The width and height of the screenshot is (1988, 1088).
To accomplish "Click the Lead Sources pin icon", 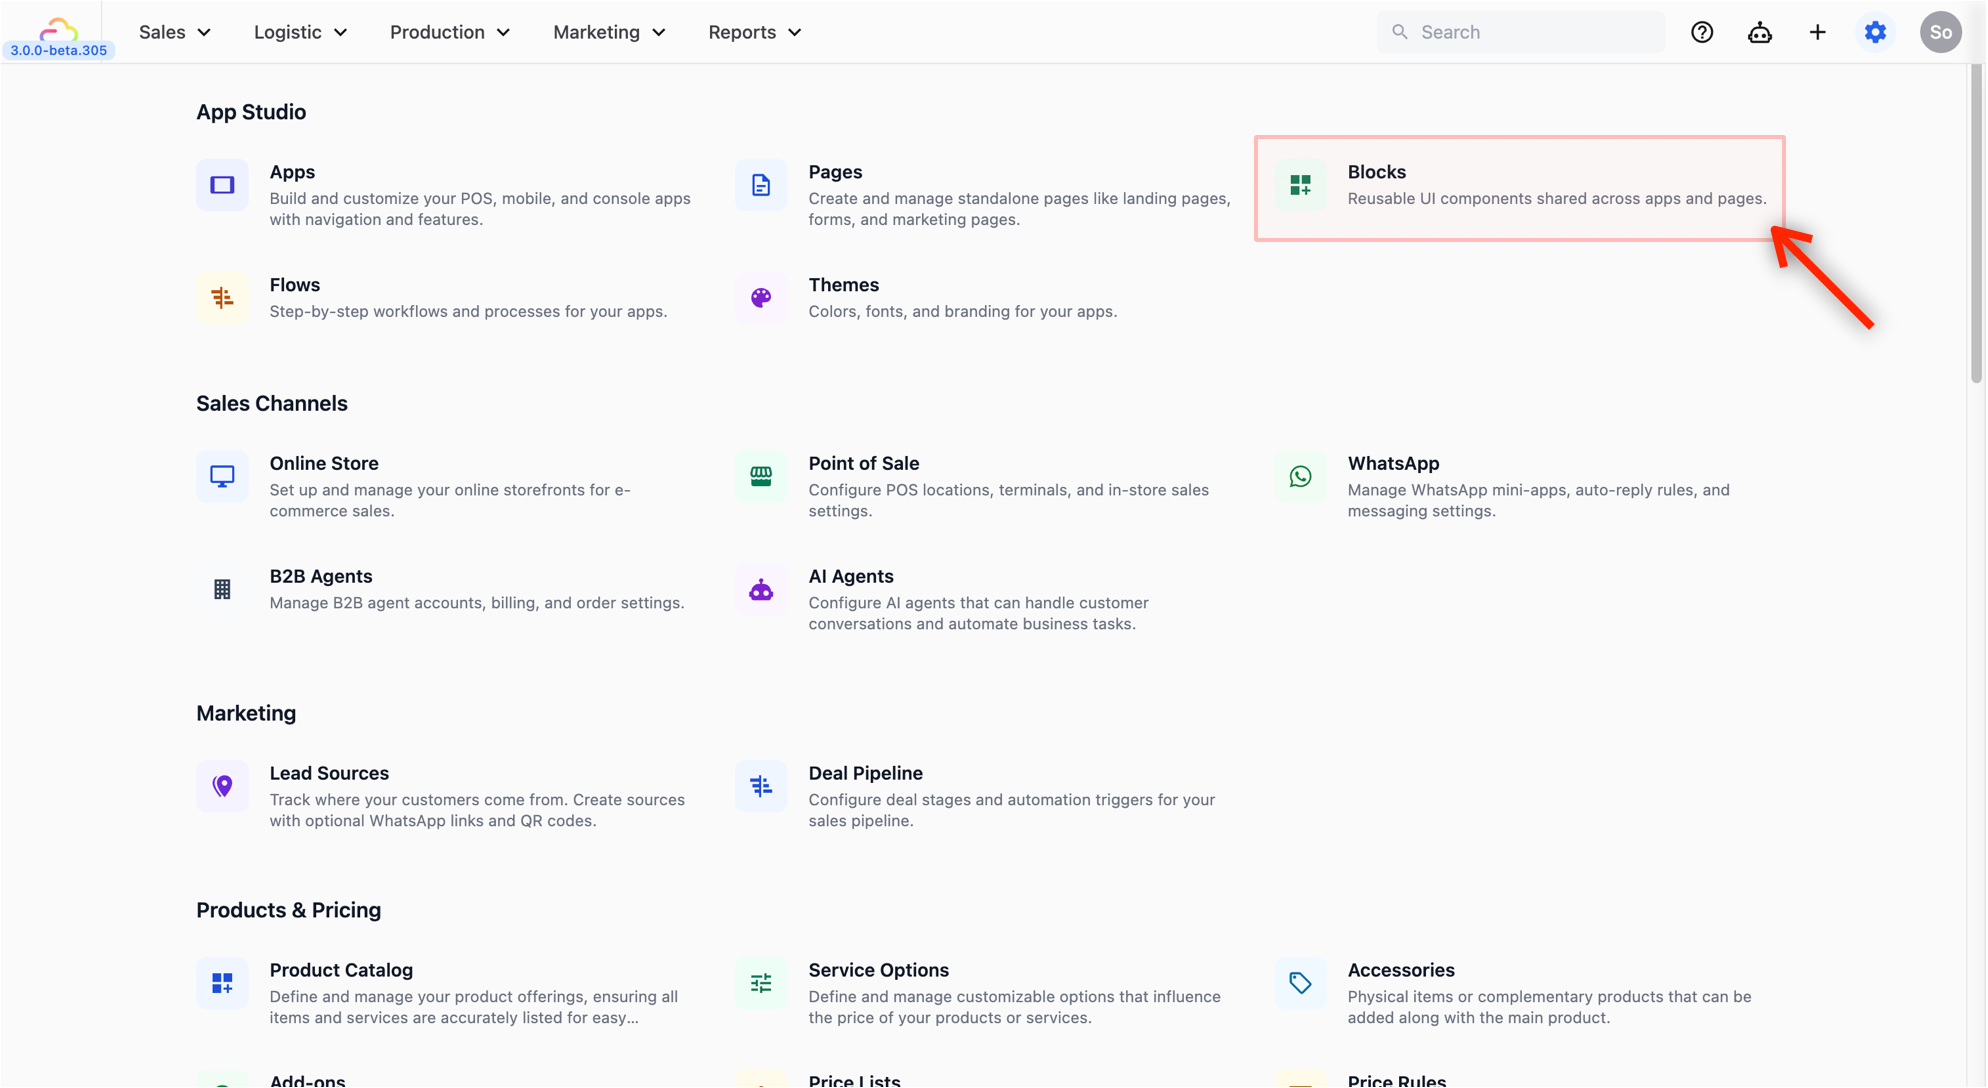I will tap(222, 786).
